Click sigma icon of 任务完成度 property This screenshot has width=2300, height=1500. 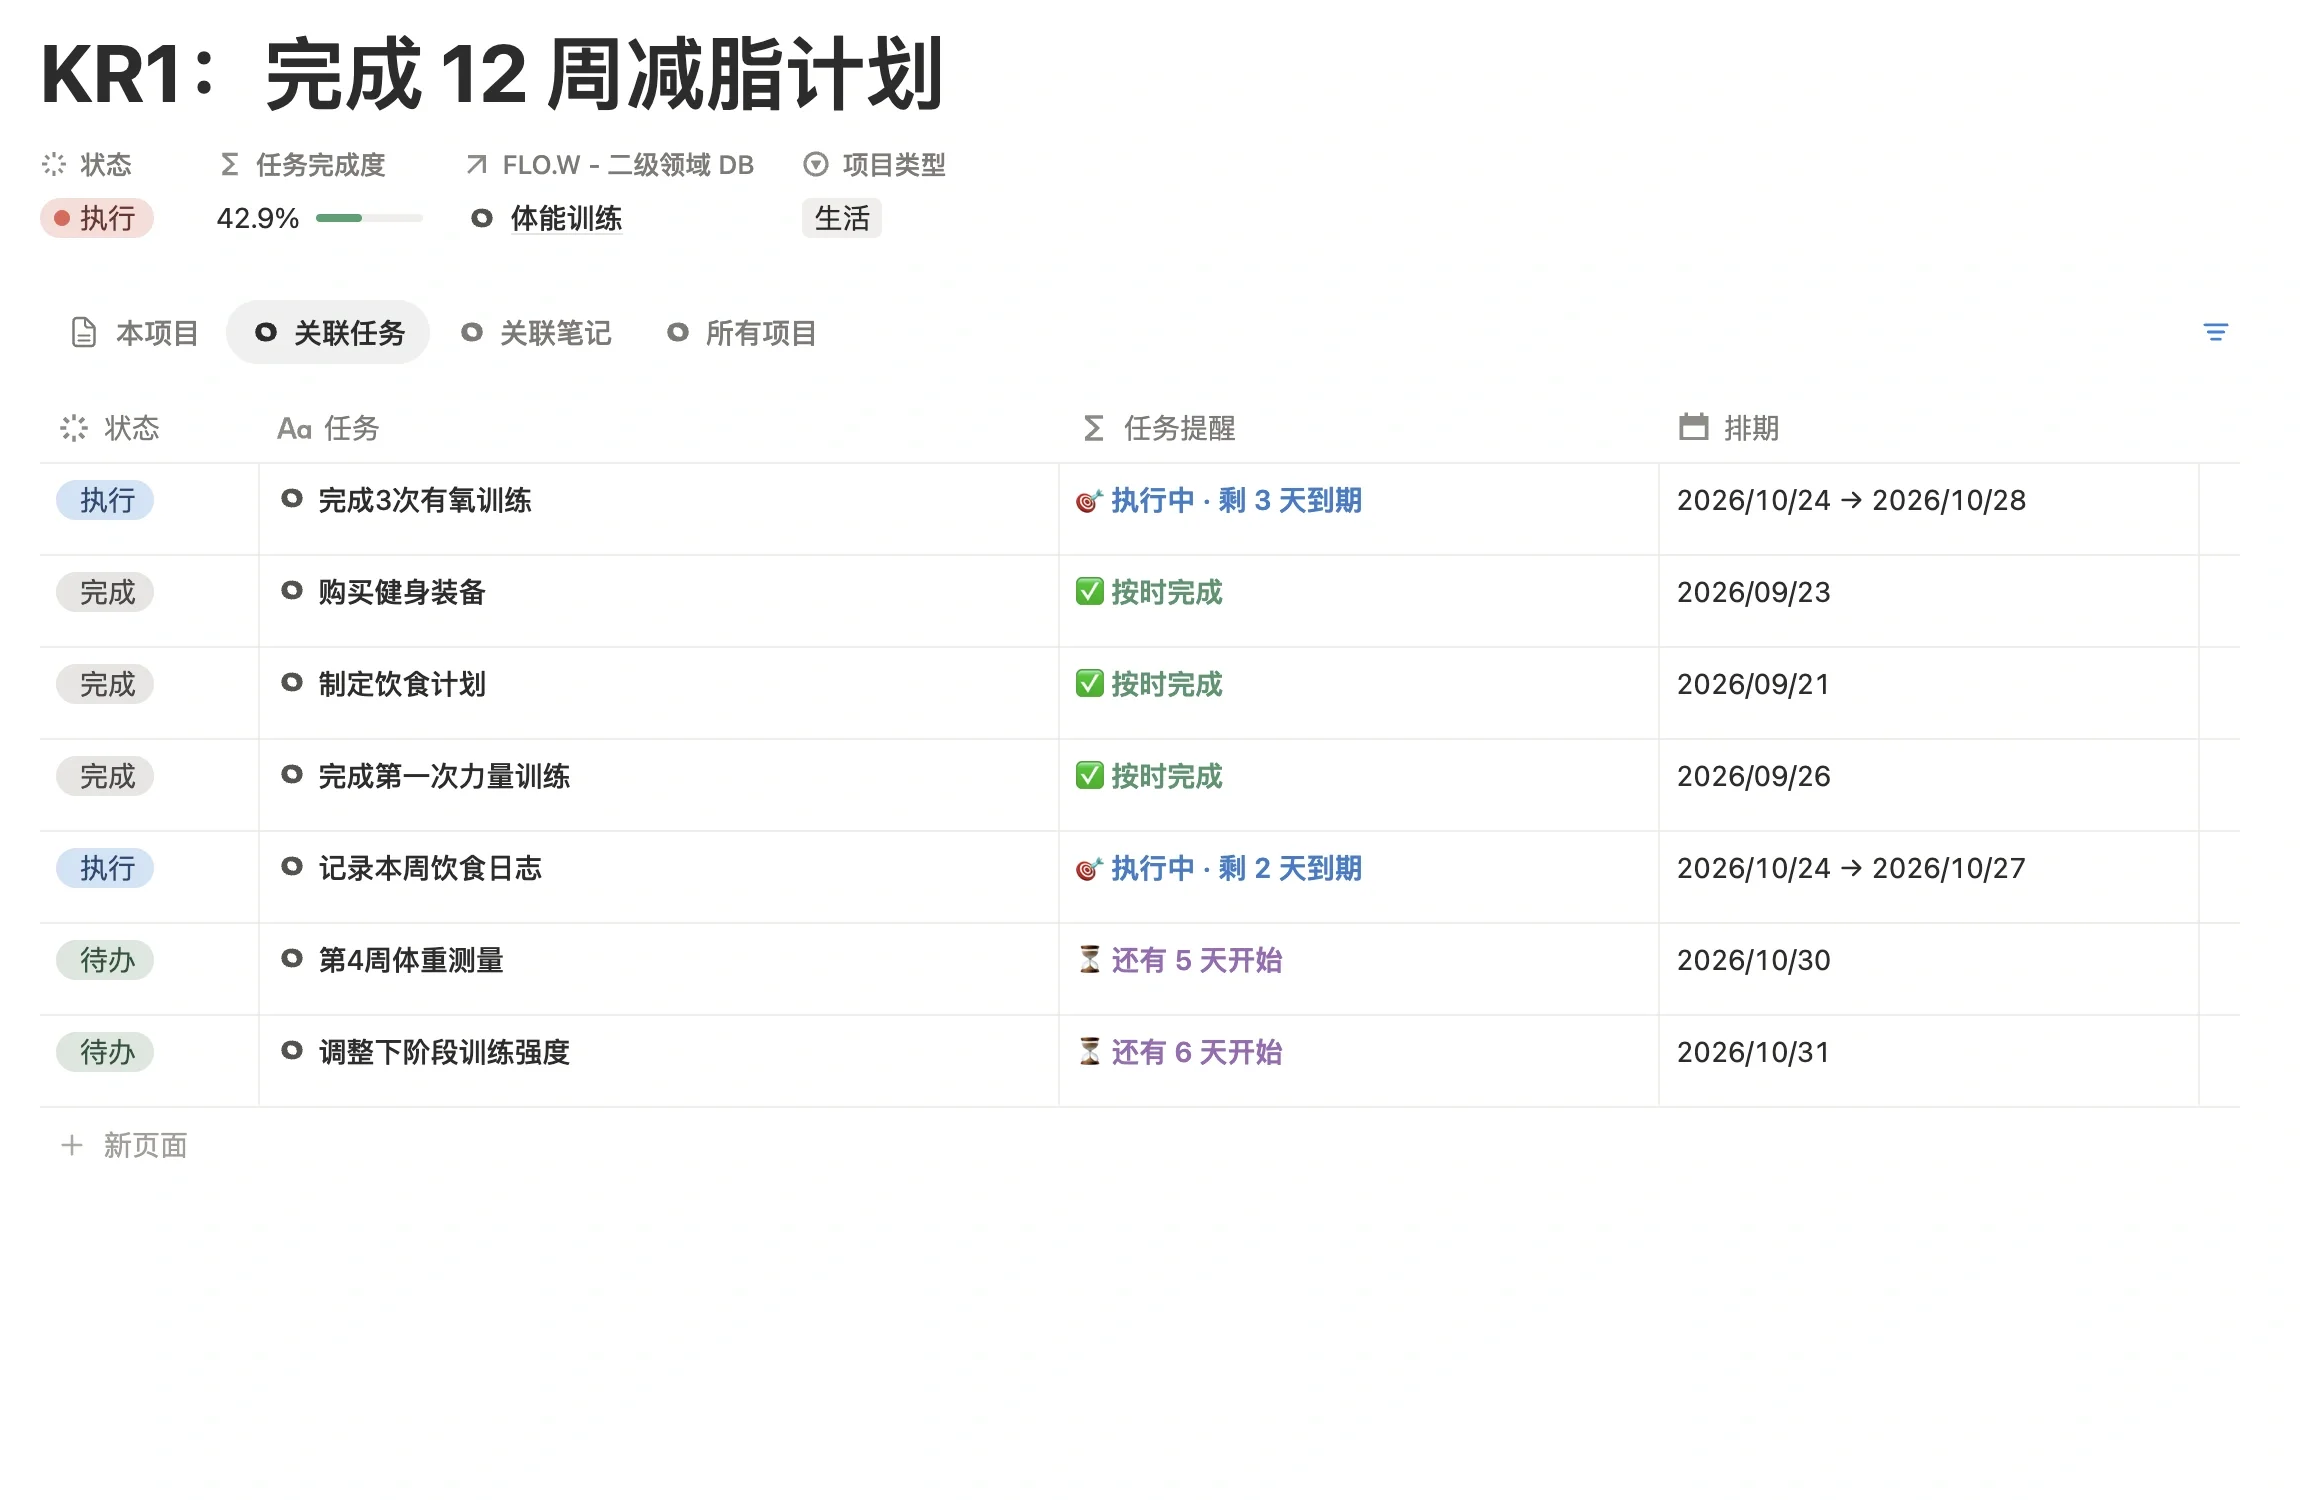pyautogui.click(x=229, y=164)
